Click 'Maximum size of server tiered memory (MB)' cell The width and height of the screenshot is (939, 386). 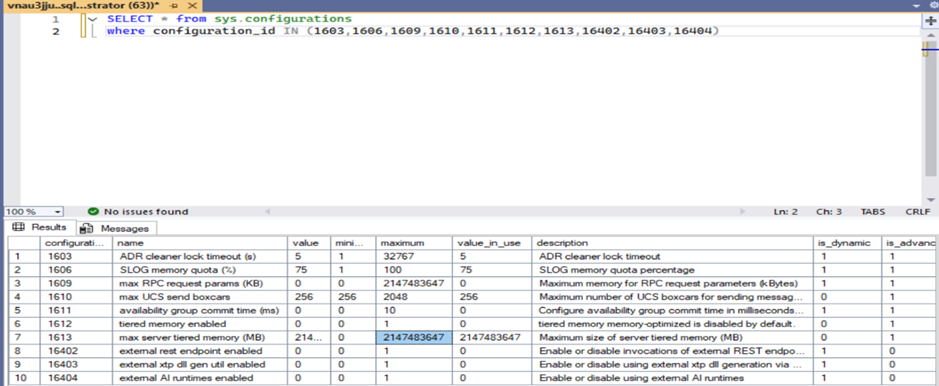[x=673, y=338]
